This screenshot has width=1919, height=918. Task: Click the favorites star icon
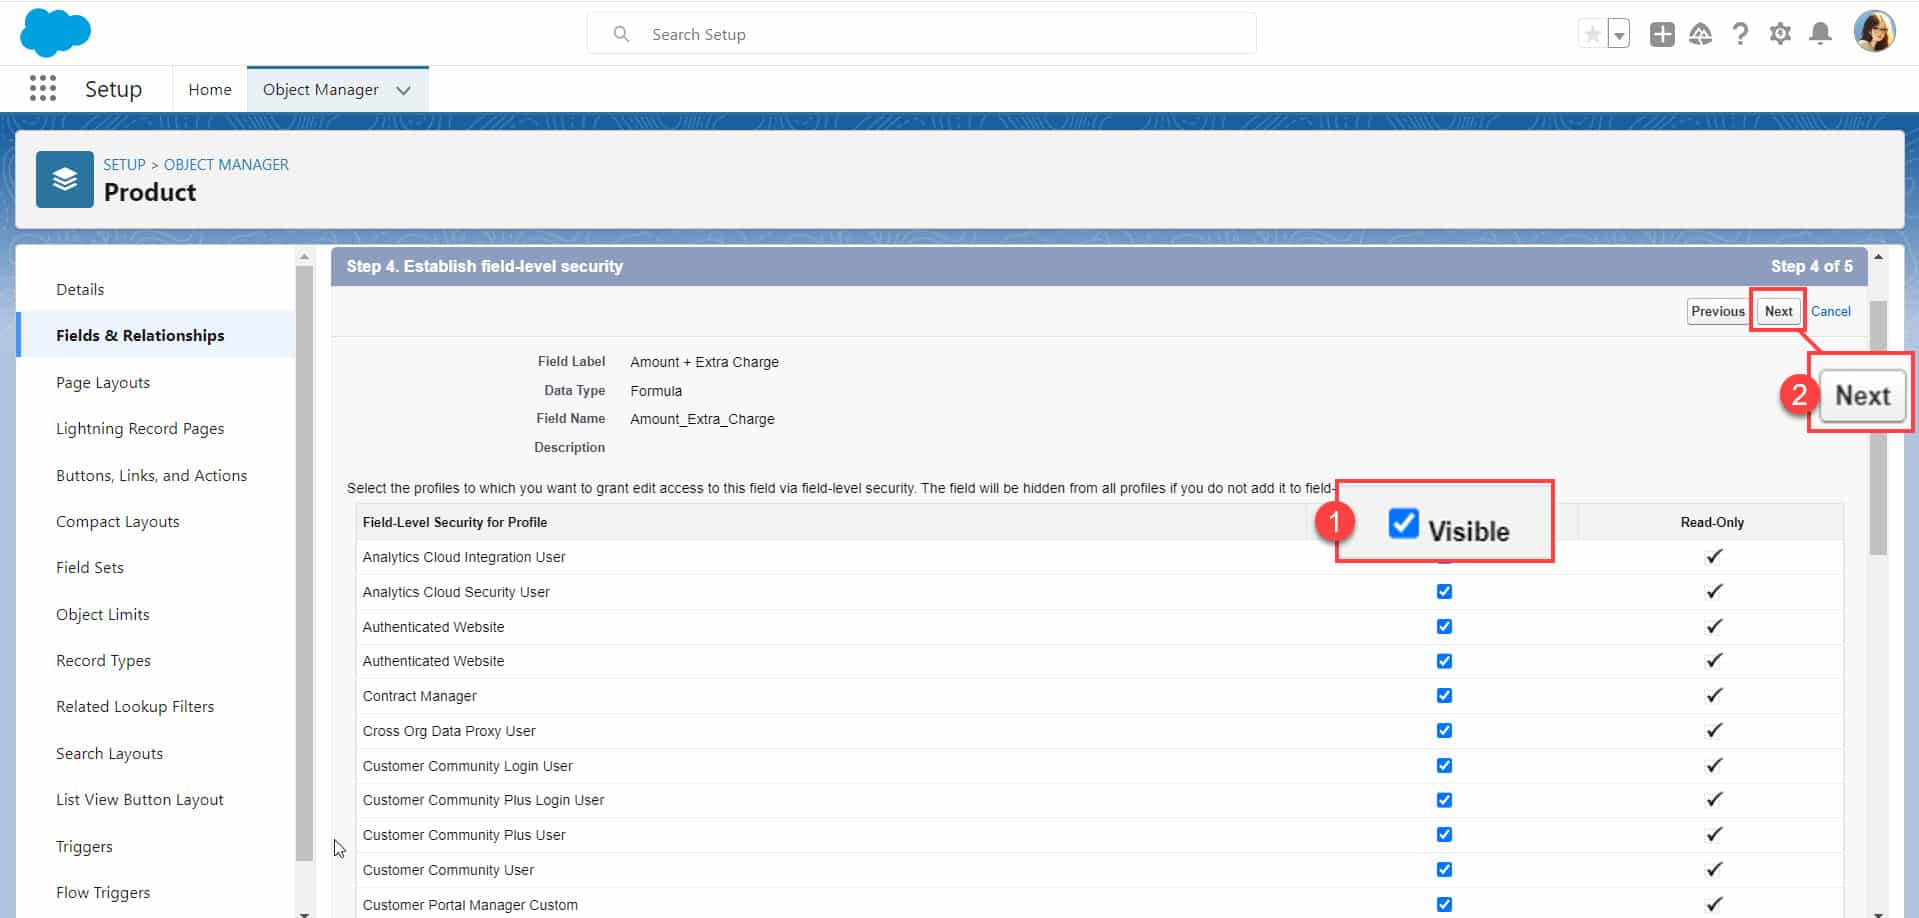pyautogui.click(x=1592, y=34)
